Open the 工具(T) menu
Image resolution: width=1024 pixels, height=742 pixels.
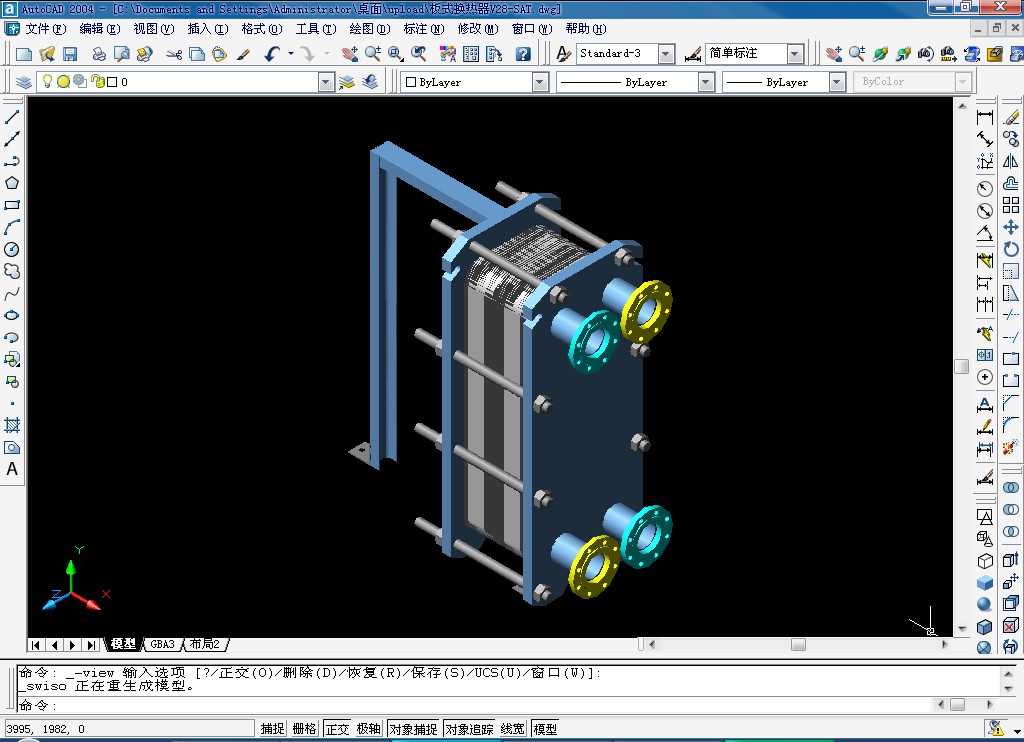point(316,29)
